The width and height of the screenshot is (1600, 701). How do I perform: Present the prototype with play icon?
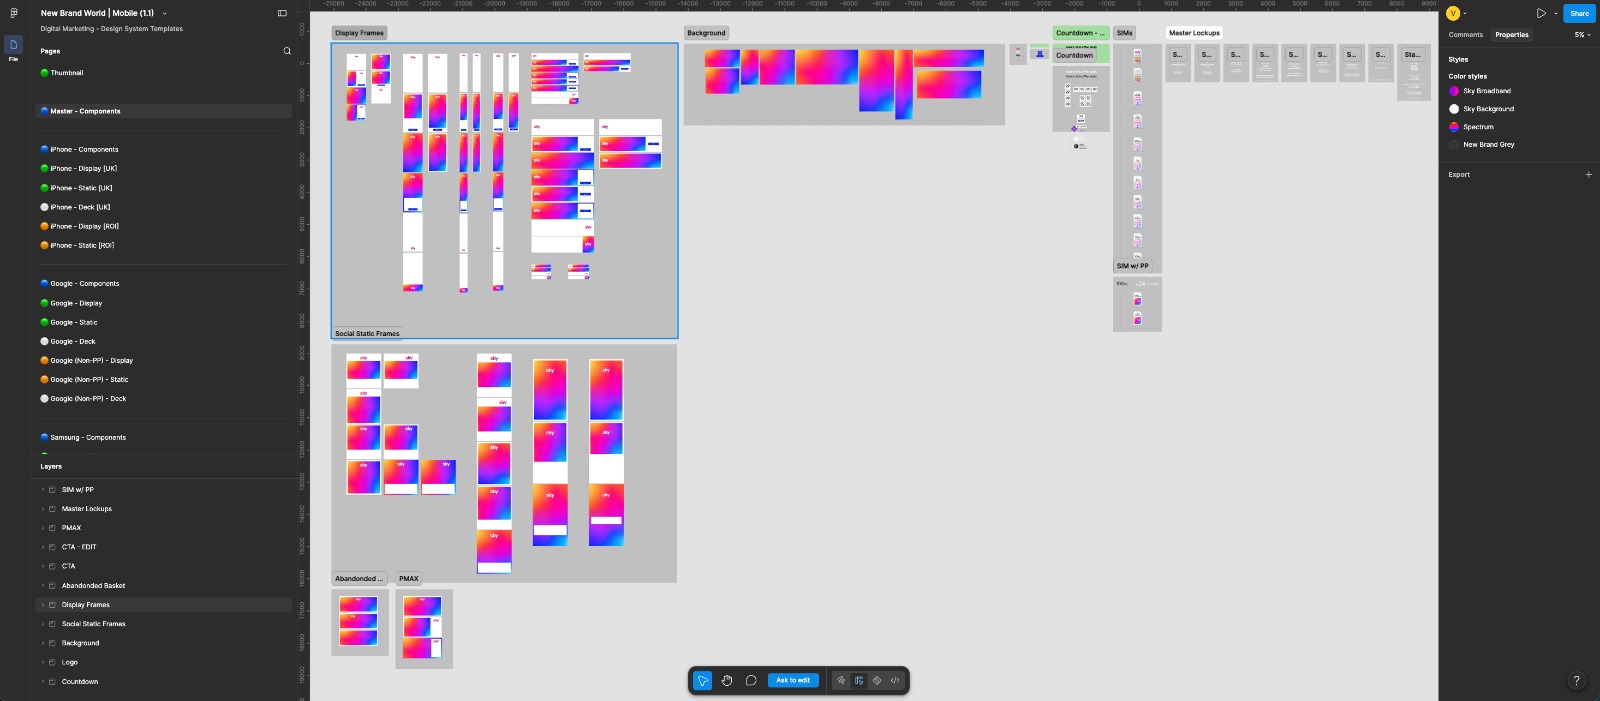(1541, 13)
